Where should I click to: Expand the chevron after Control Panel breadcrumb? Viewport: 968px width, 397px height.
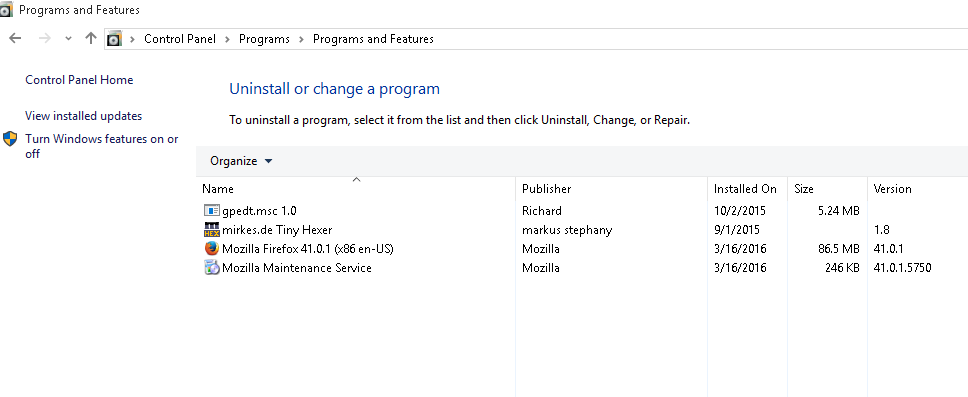(x=227, y=39)
